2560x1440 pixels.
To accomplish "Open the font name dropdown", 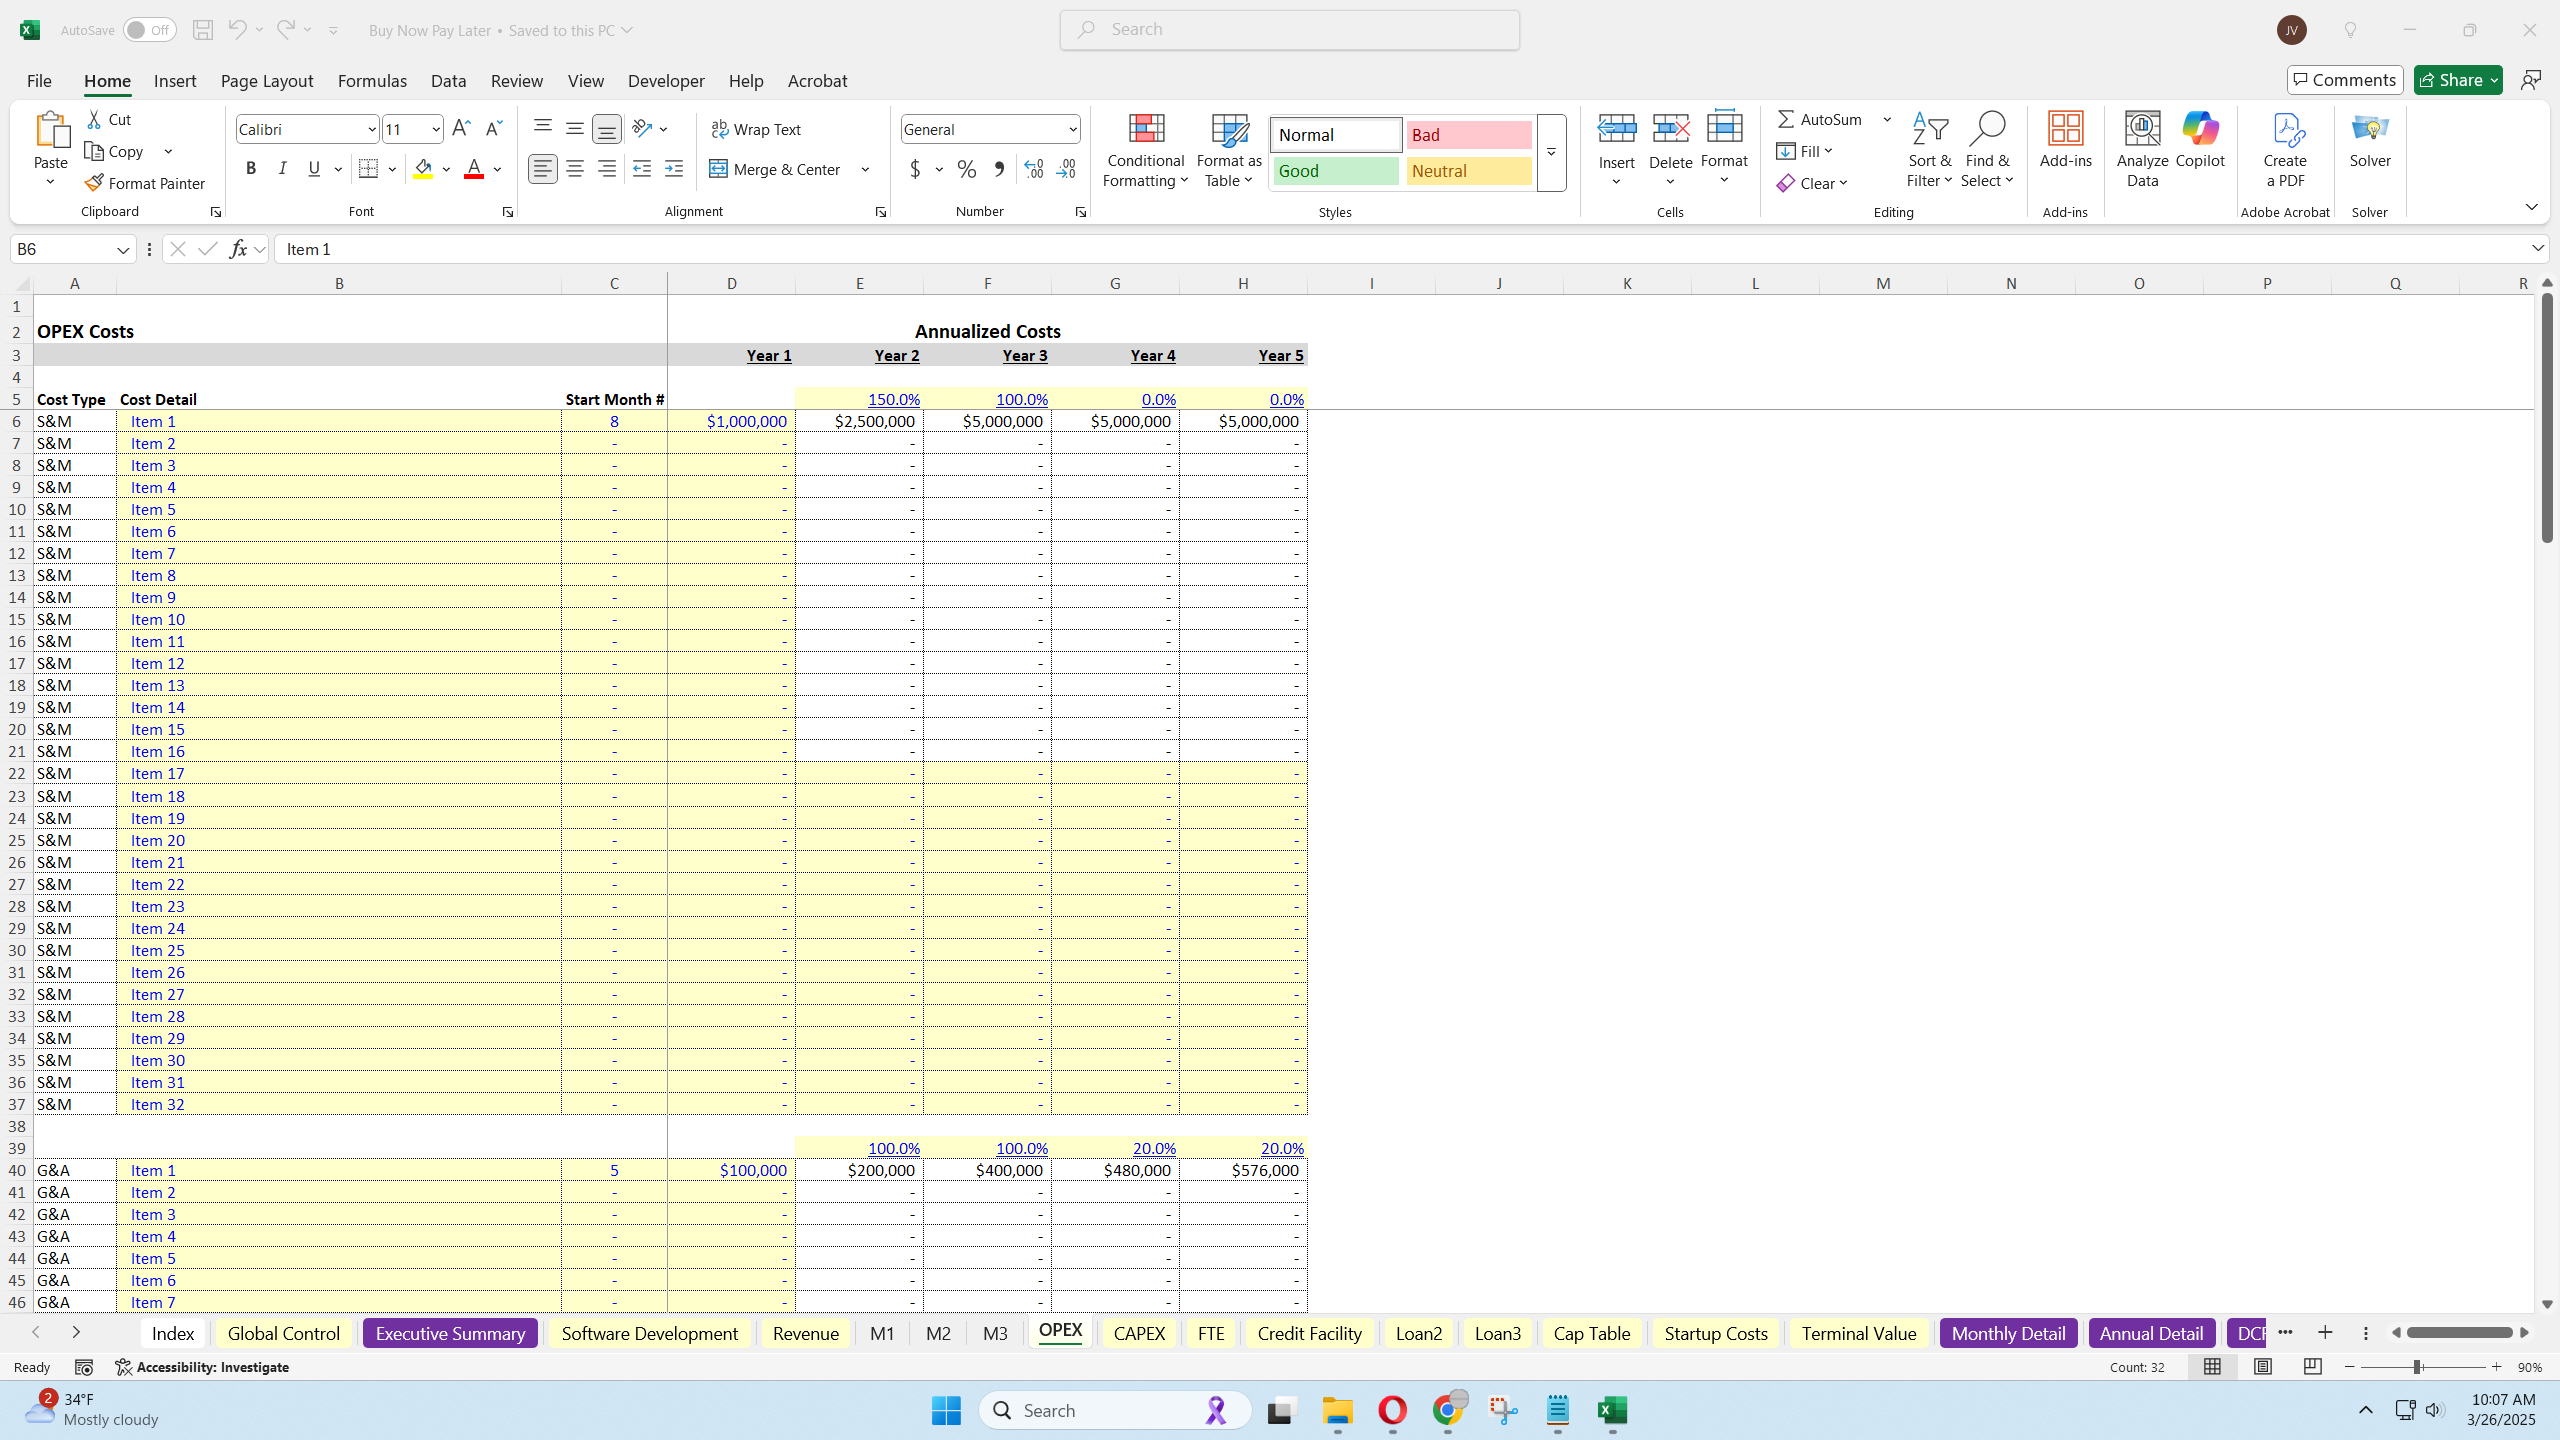I will [371, 128].
